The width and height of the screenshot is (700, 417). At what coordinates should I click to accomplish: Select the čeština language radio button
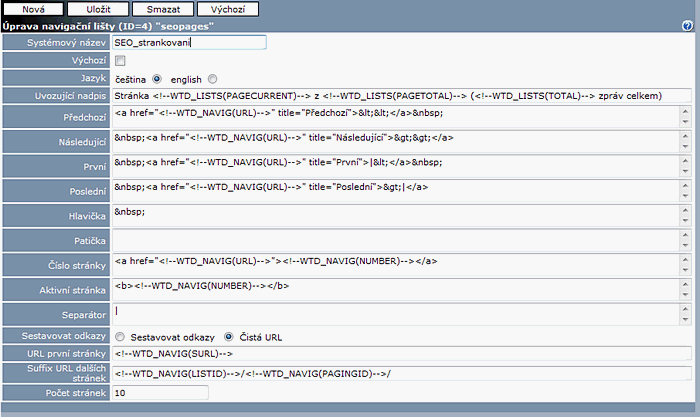tap(158, 78)
